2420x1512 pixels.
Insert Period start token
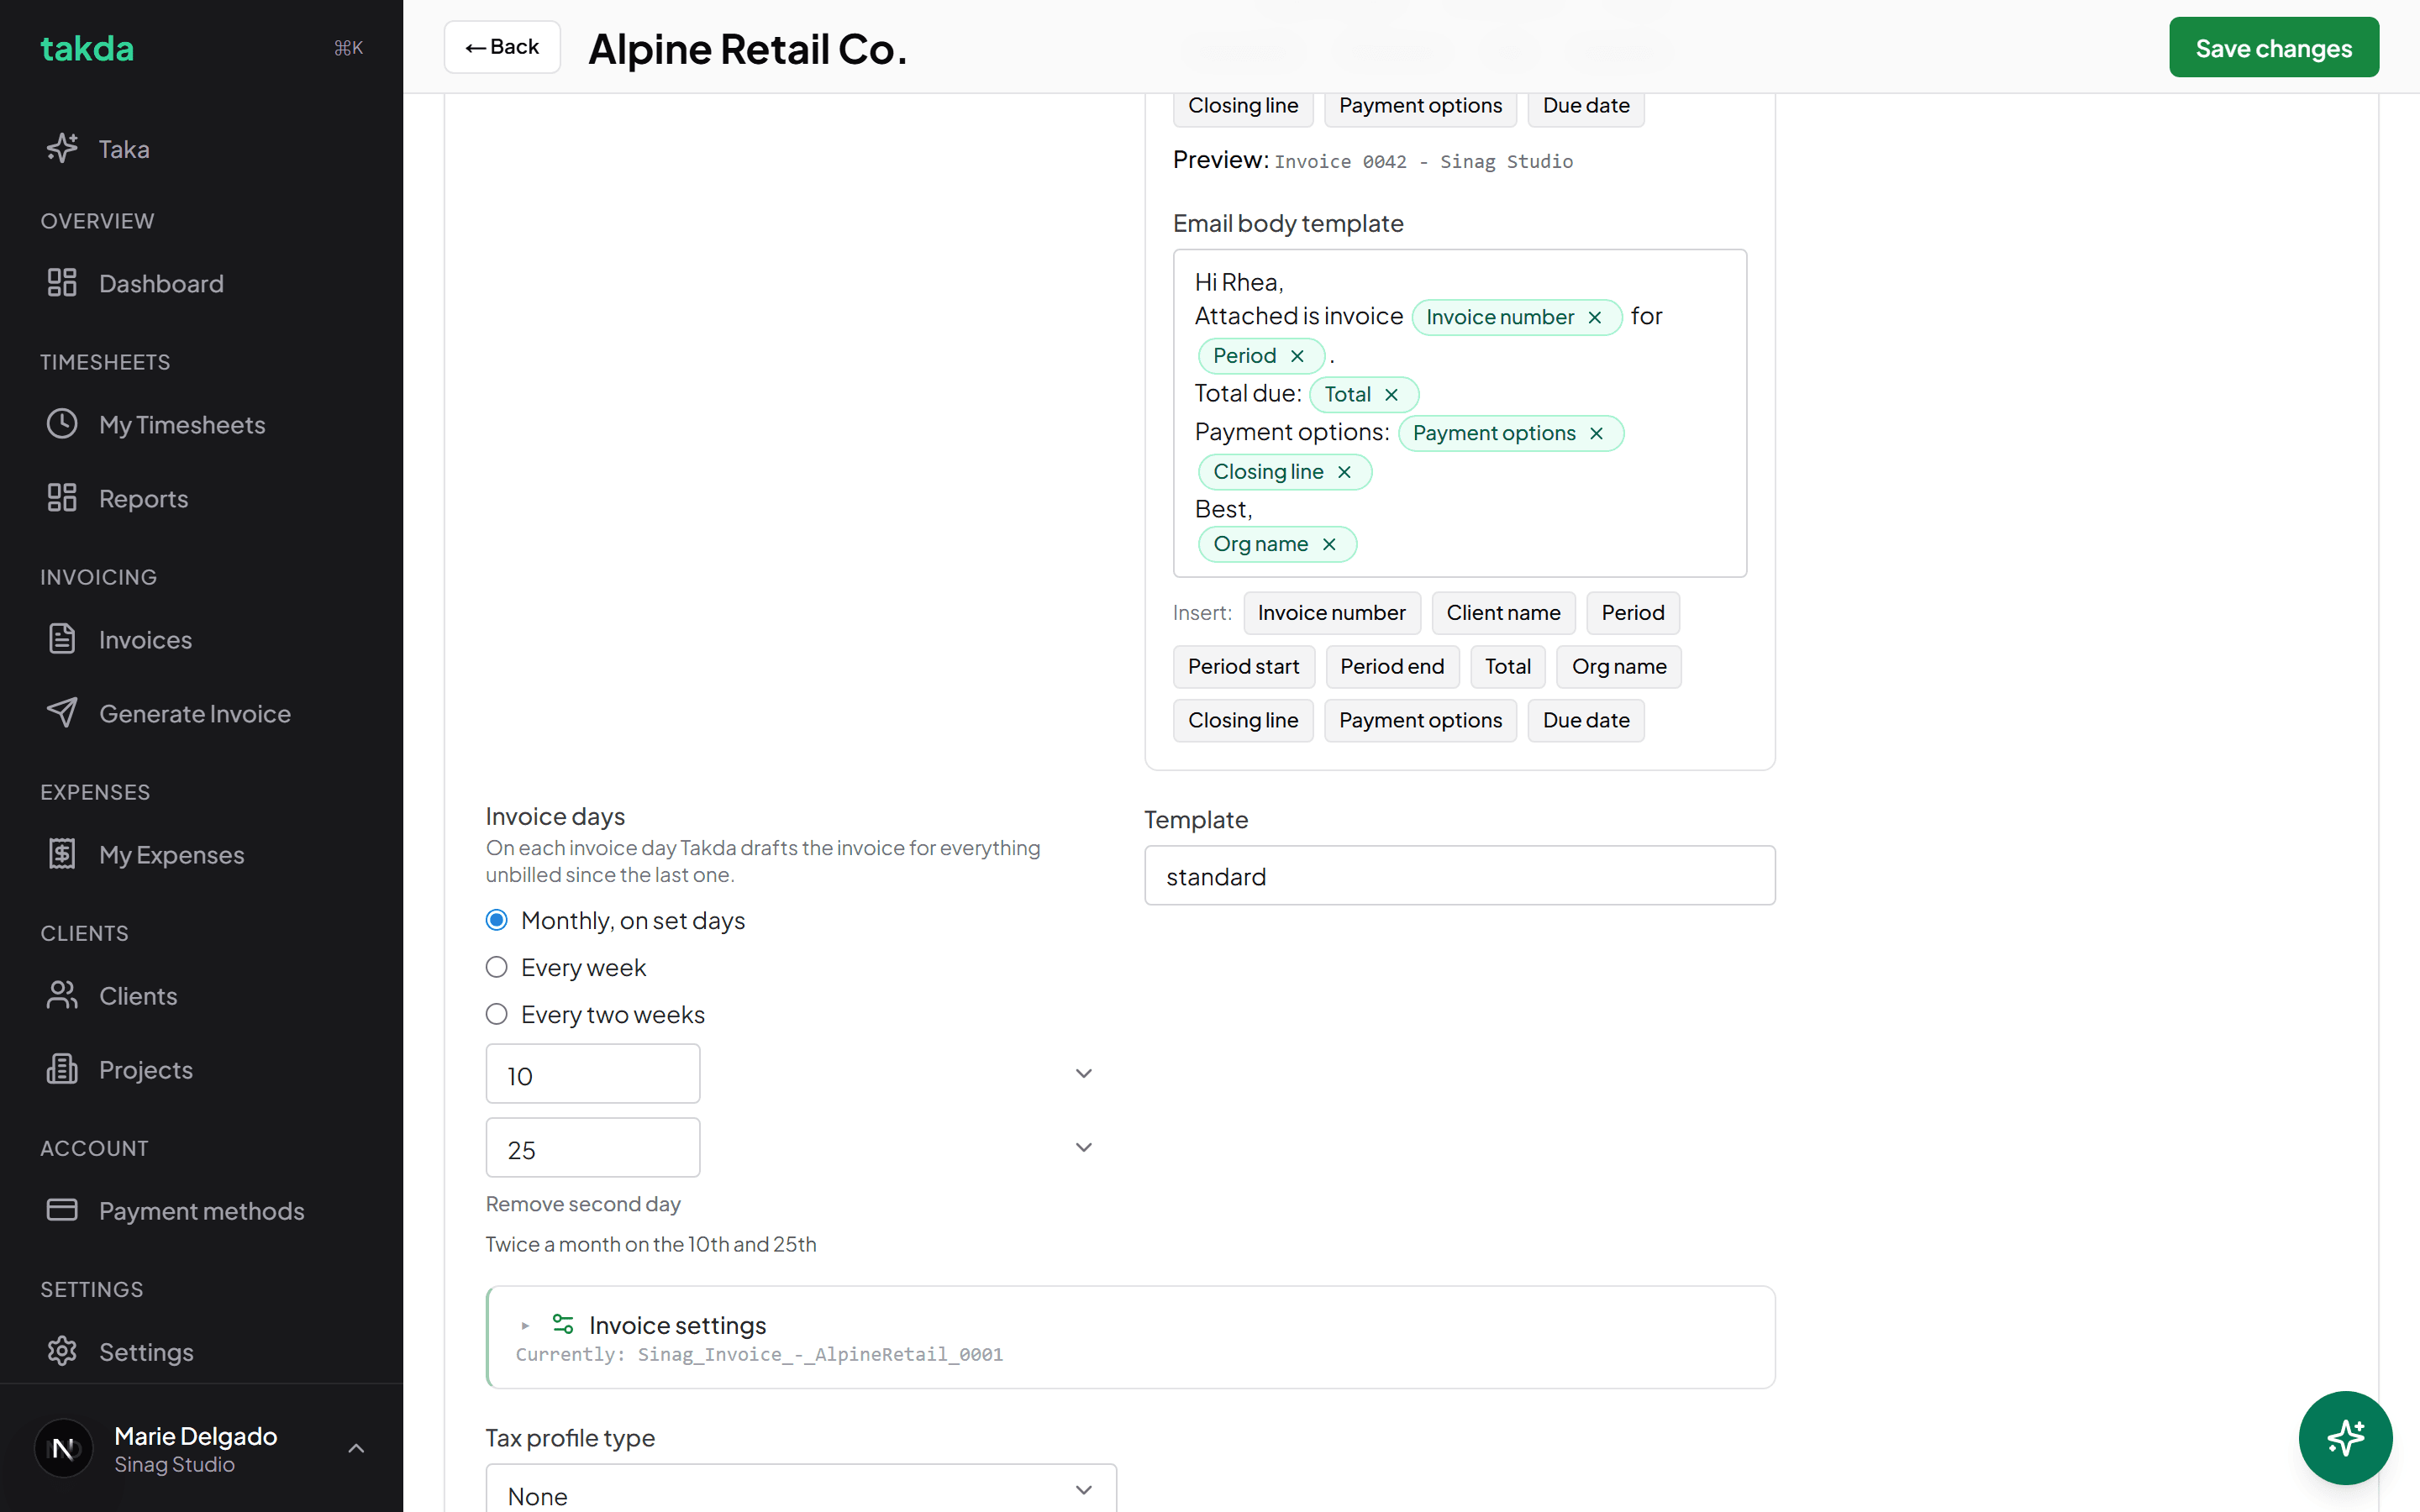pos(1243,667)
